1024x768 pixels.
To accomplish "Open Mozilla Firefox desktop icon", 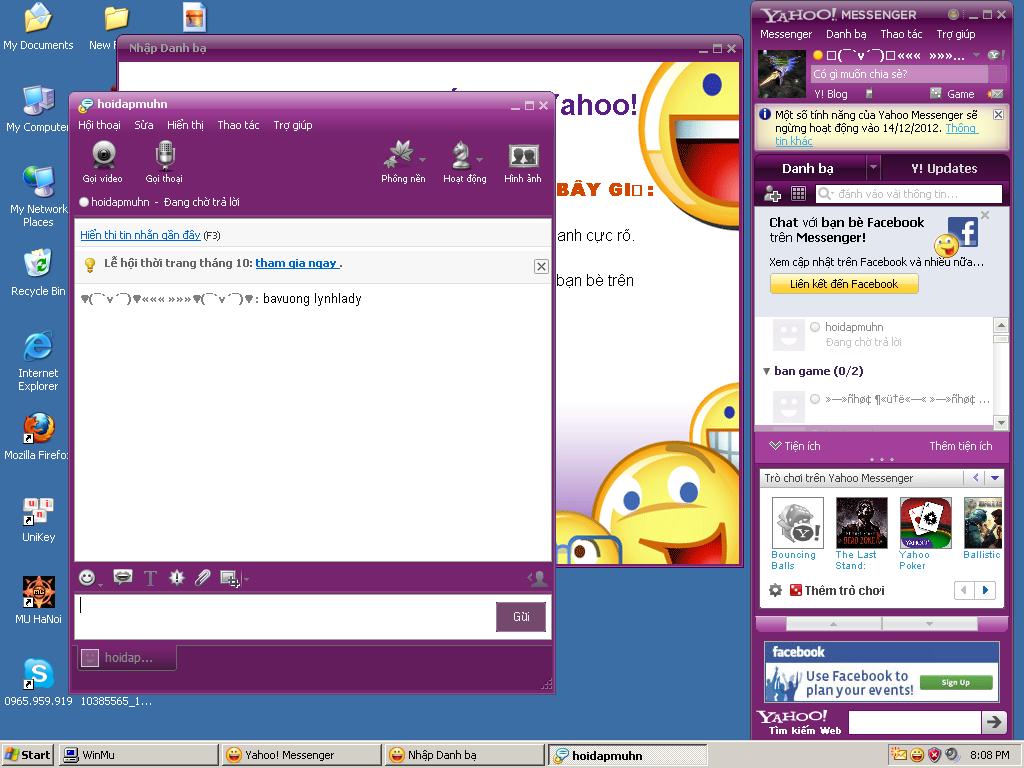I will coord(39,428).
